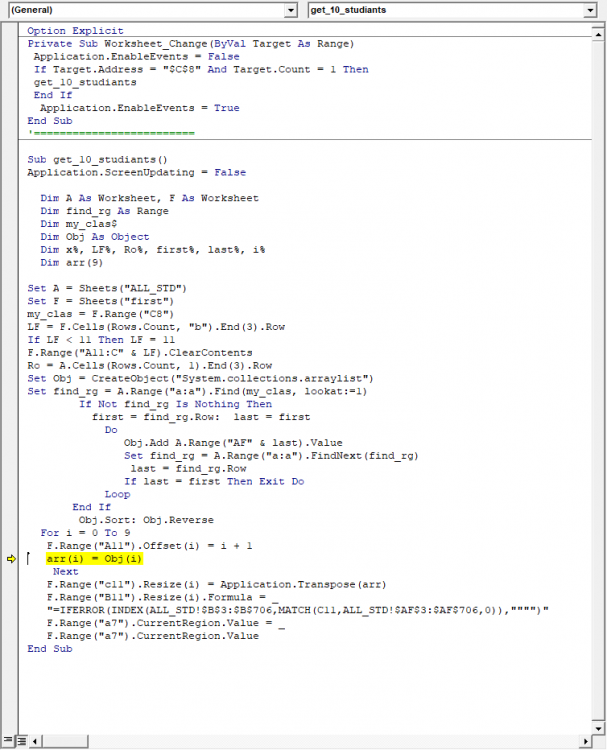Switch to Procedure View icon
This screenshot has width=607, height=750.
(6, 741)
